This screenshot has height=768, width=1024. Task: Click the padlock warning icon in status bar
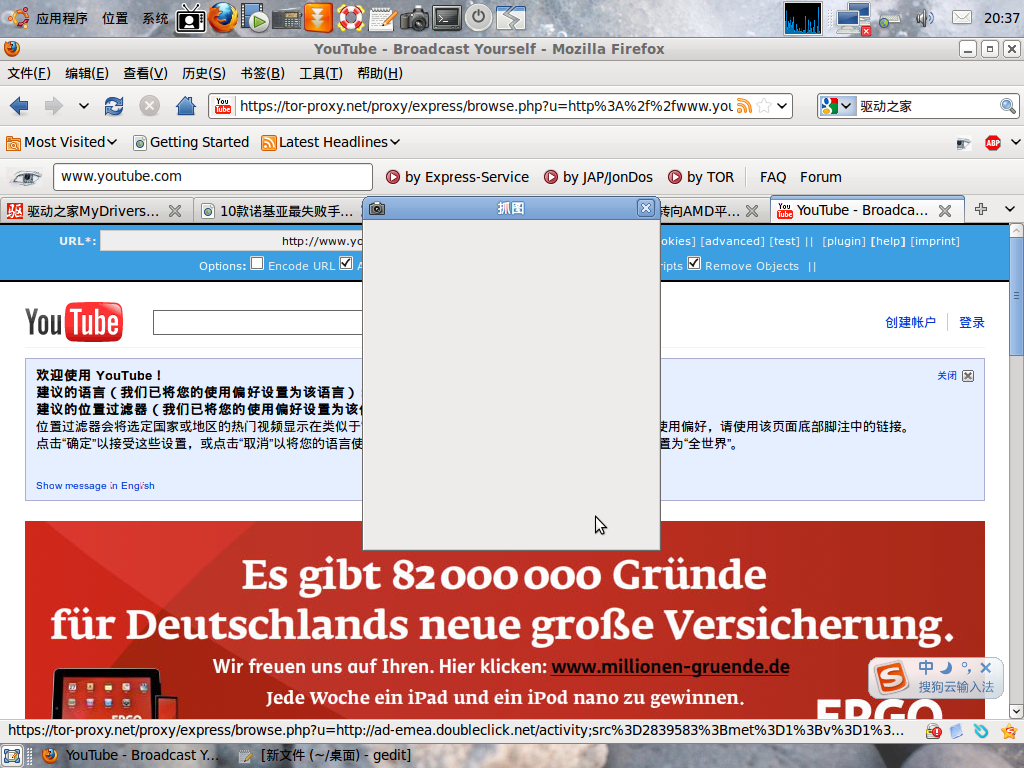click(934, 731)
